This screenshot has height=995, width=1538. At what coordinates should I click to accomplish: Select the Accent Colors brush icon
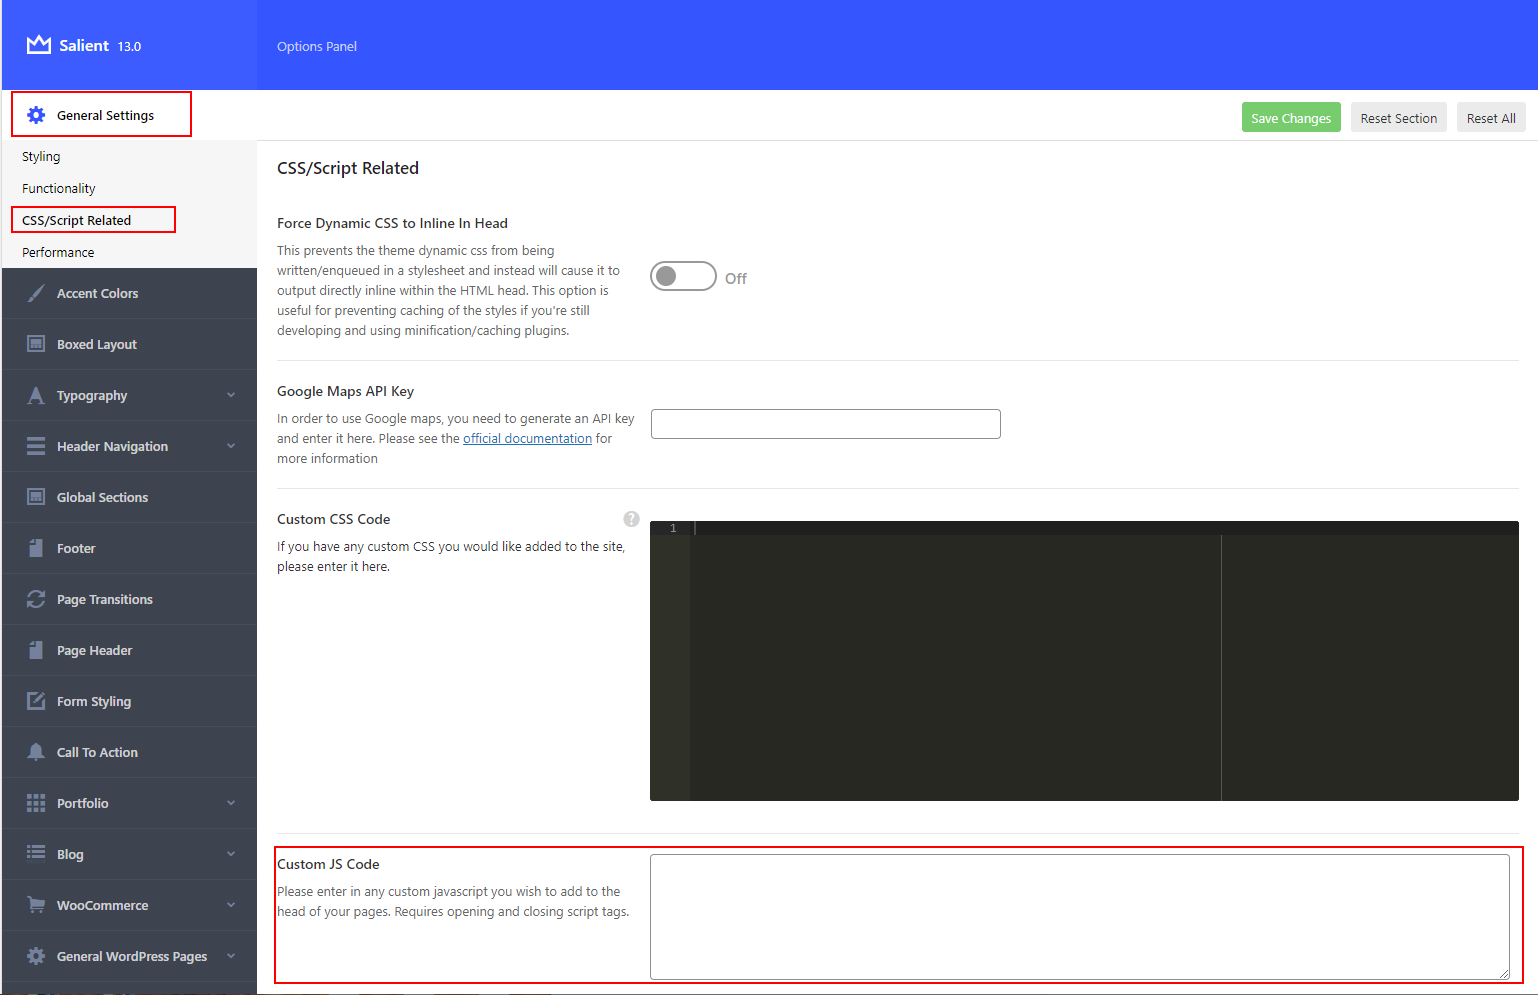(x=35, y=293)
